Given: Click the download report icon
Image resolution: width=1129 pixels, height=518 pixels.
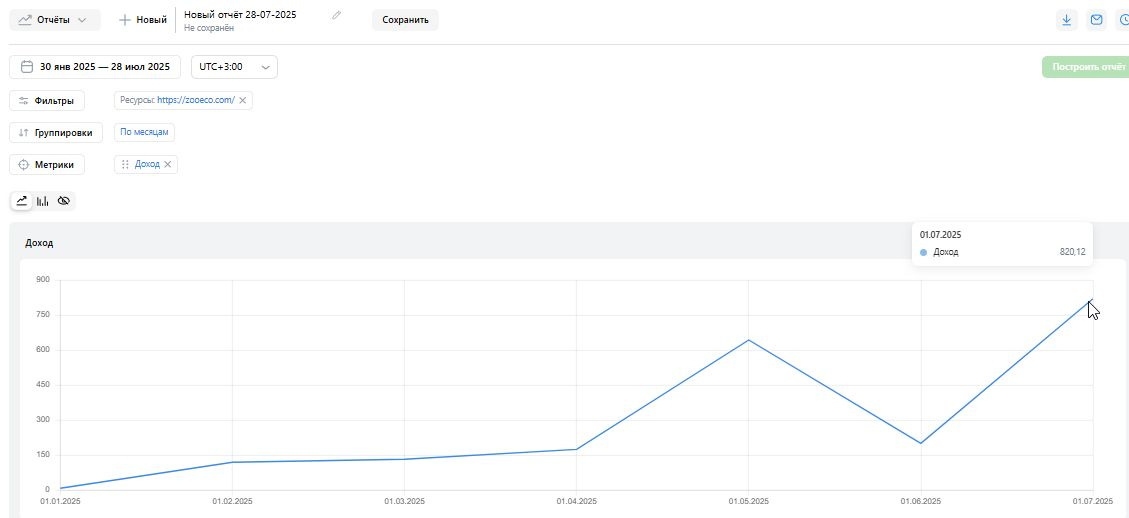Looking at the screenshot, I should 1068,20.
